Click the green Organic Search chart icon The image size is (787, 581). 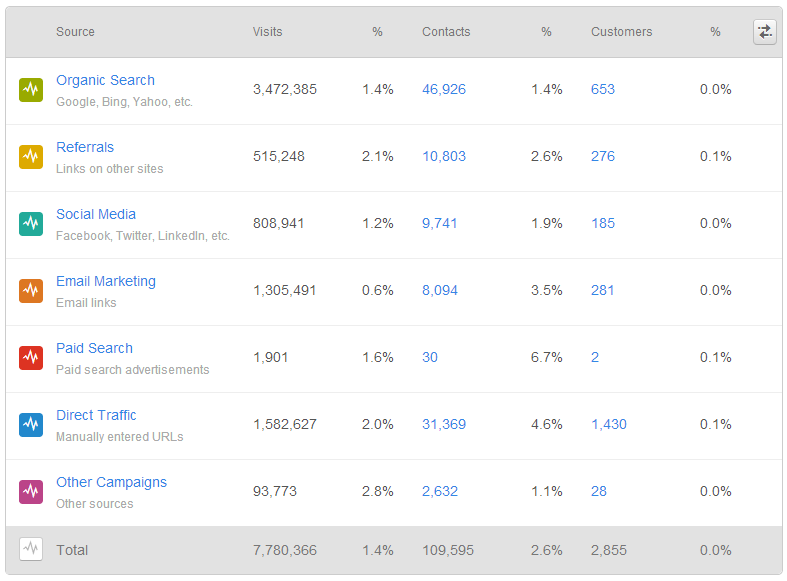pos(31,90)
